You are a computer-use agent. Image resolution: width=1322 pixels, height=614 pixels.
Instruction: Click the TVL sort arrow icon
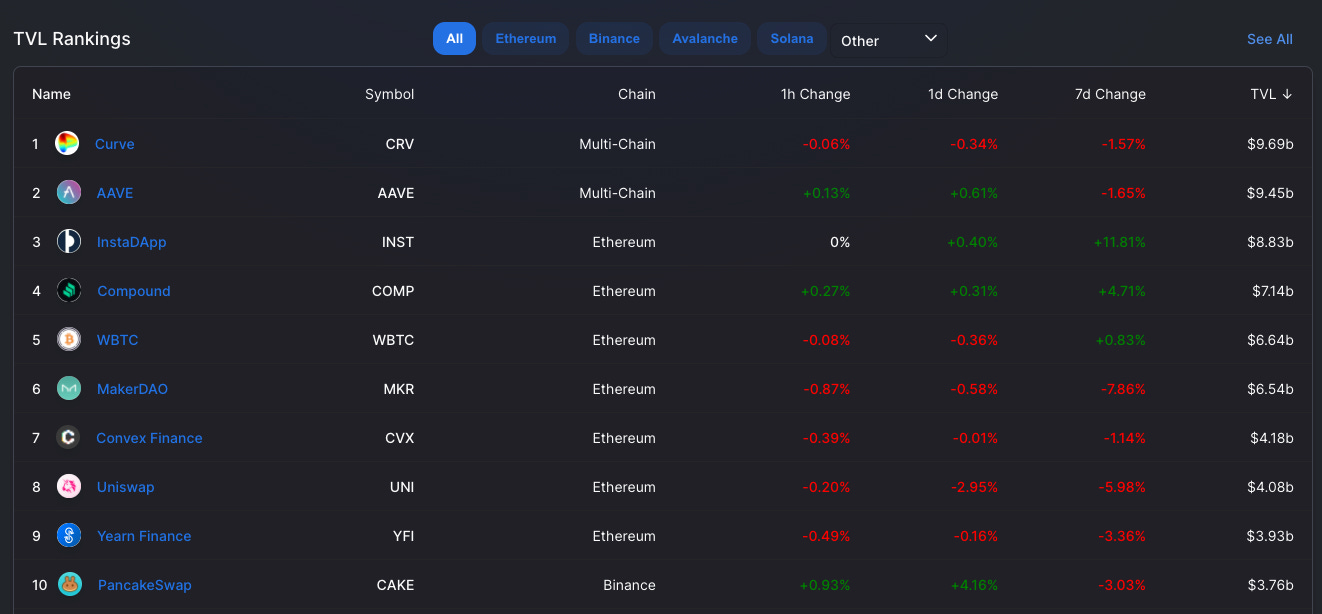point(1287,94)
